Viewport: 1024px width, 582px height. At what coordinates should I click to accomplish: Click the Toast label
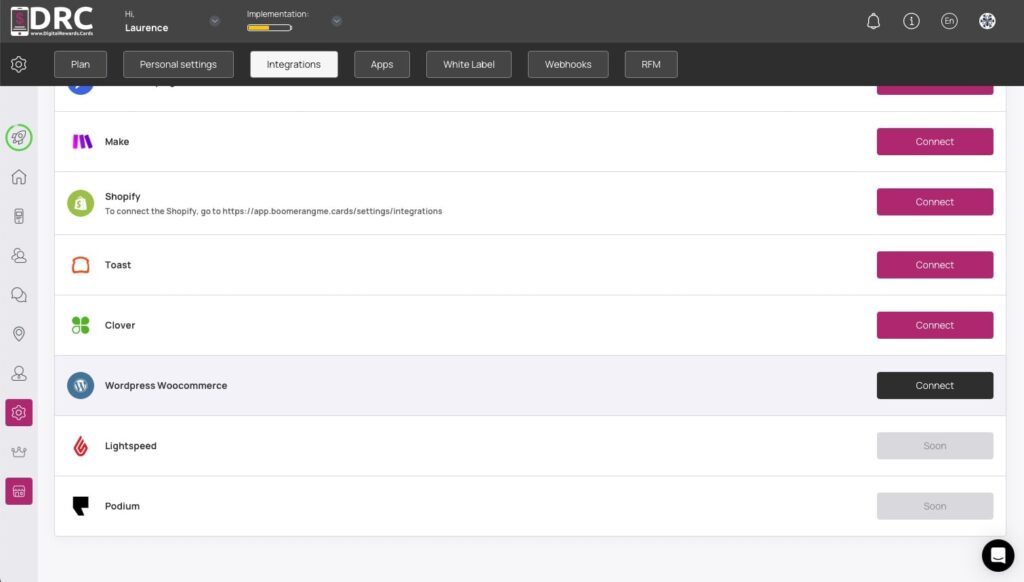pyautogui.click(x=118, y=265)
